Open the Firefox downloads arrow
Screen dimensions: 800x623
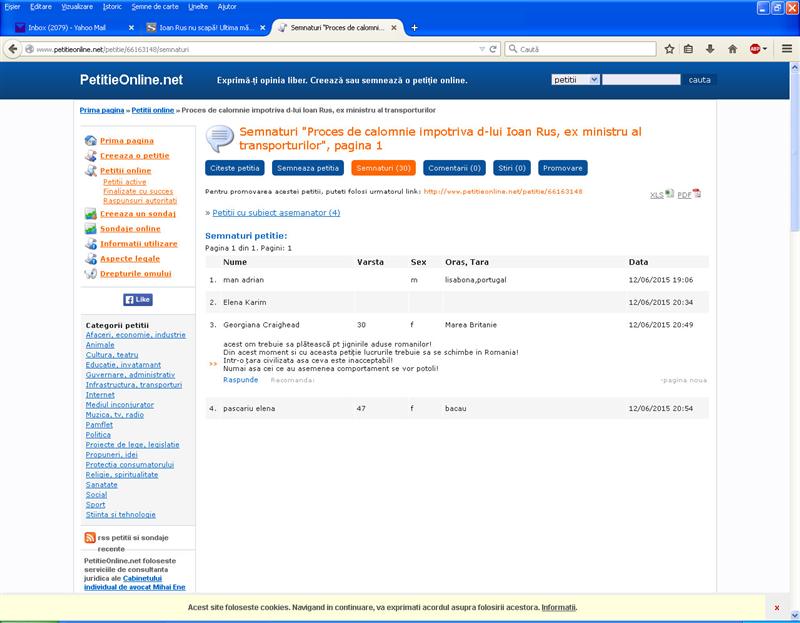[710, 49]
